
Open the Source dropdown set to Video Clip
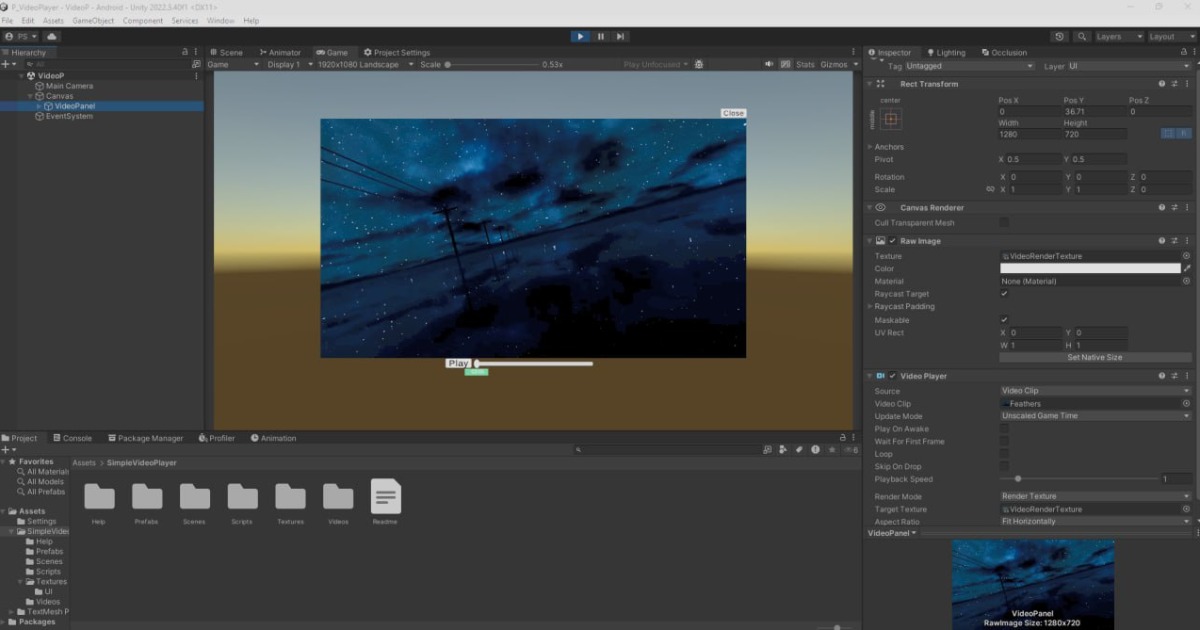click(1095, 390)
